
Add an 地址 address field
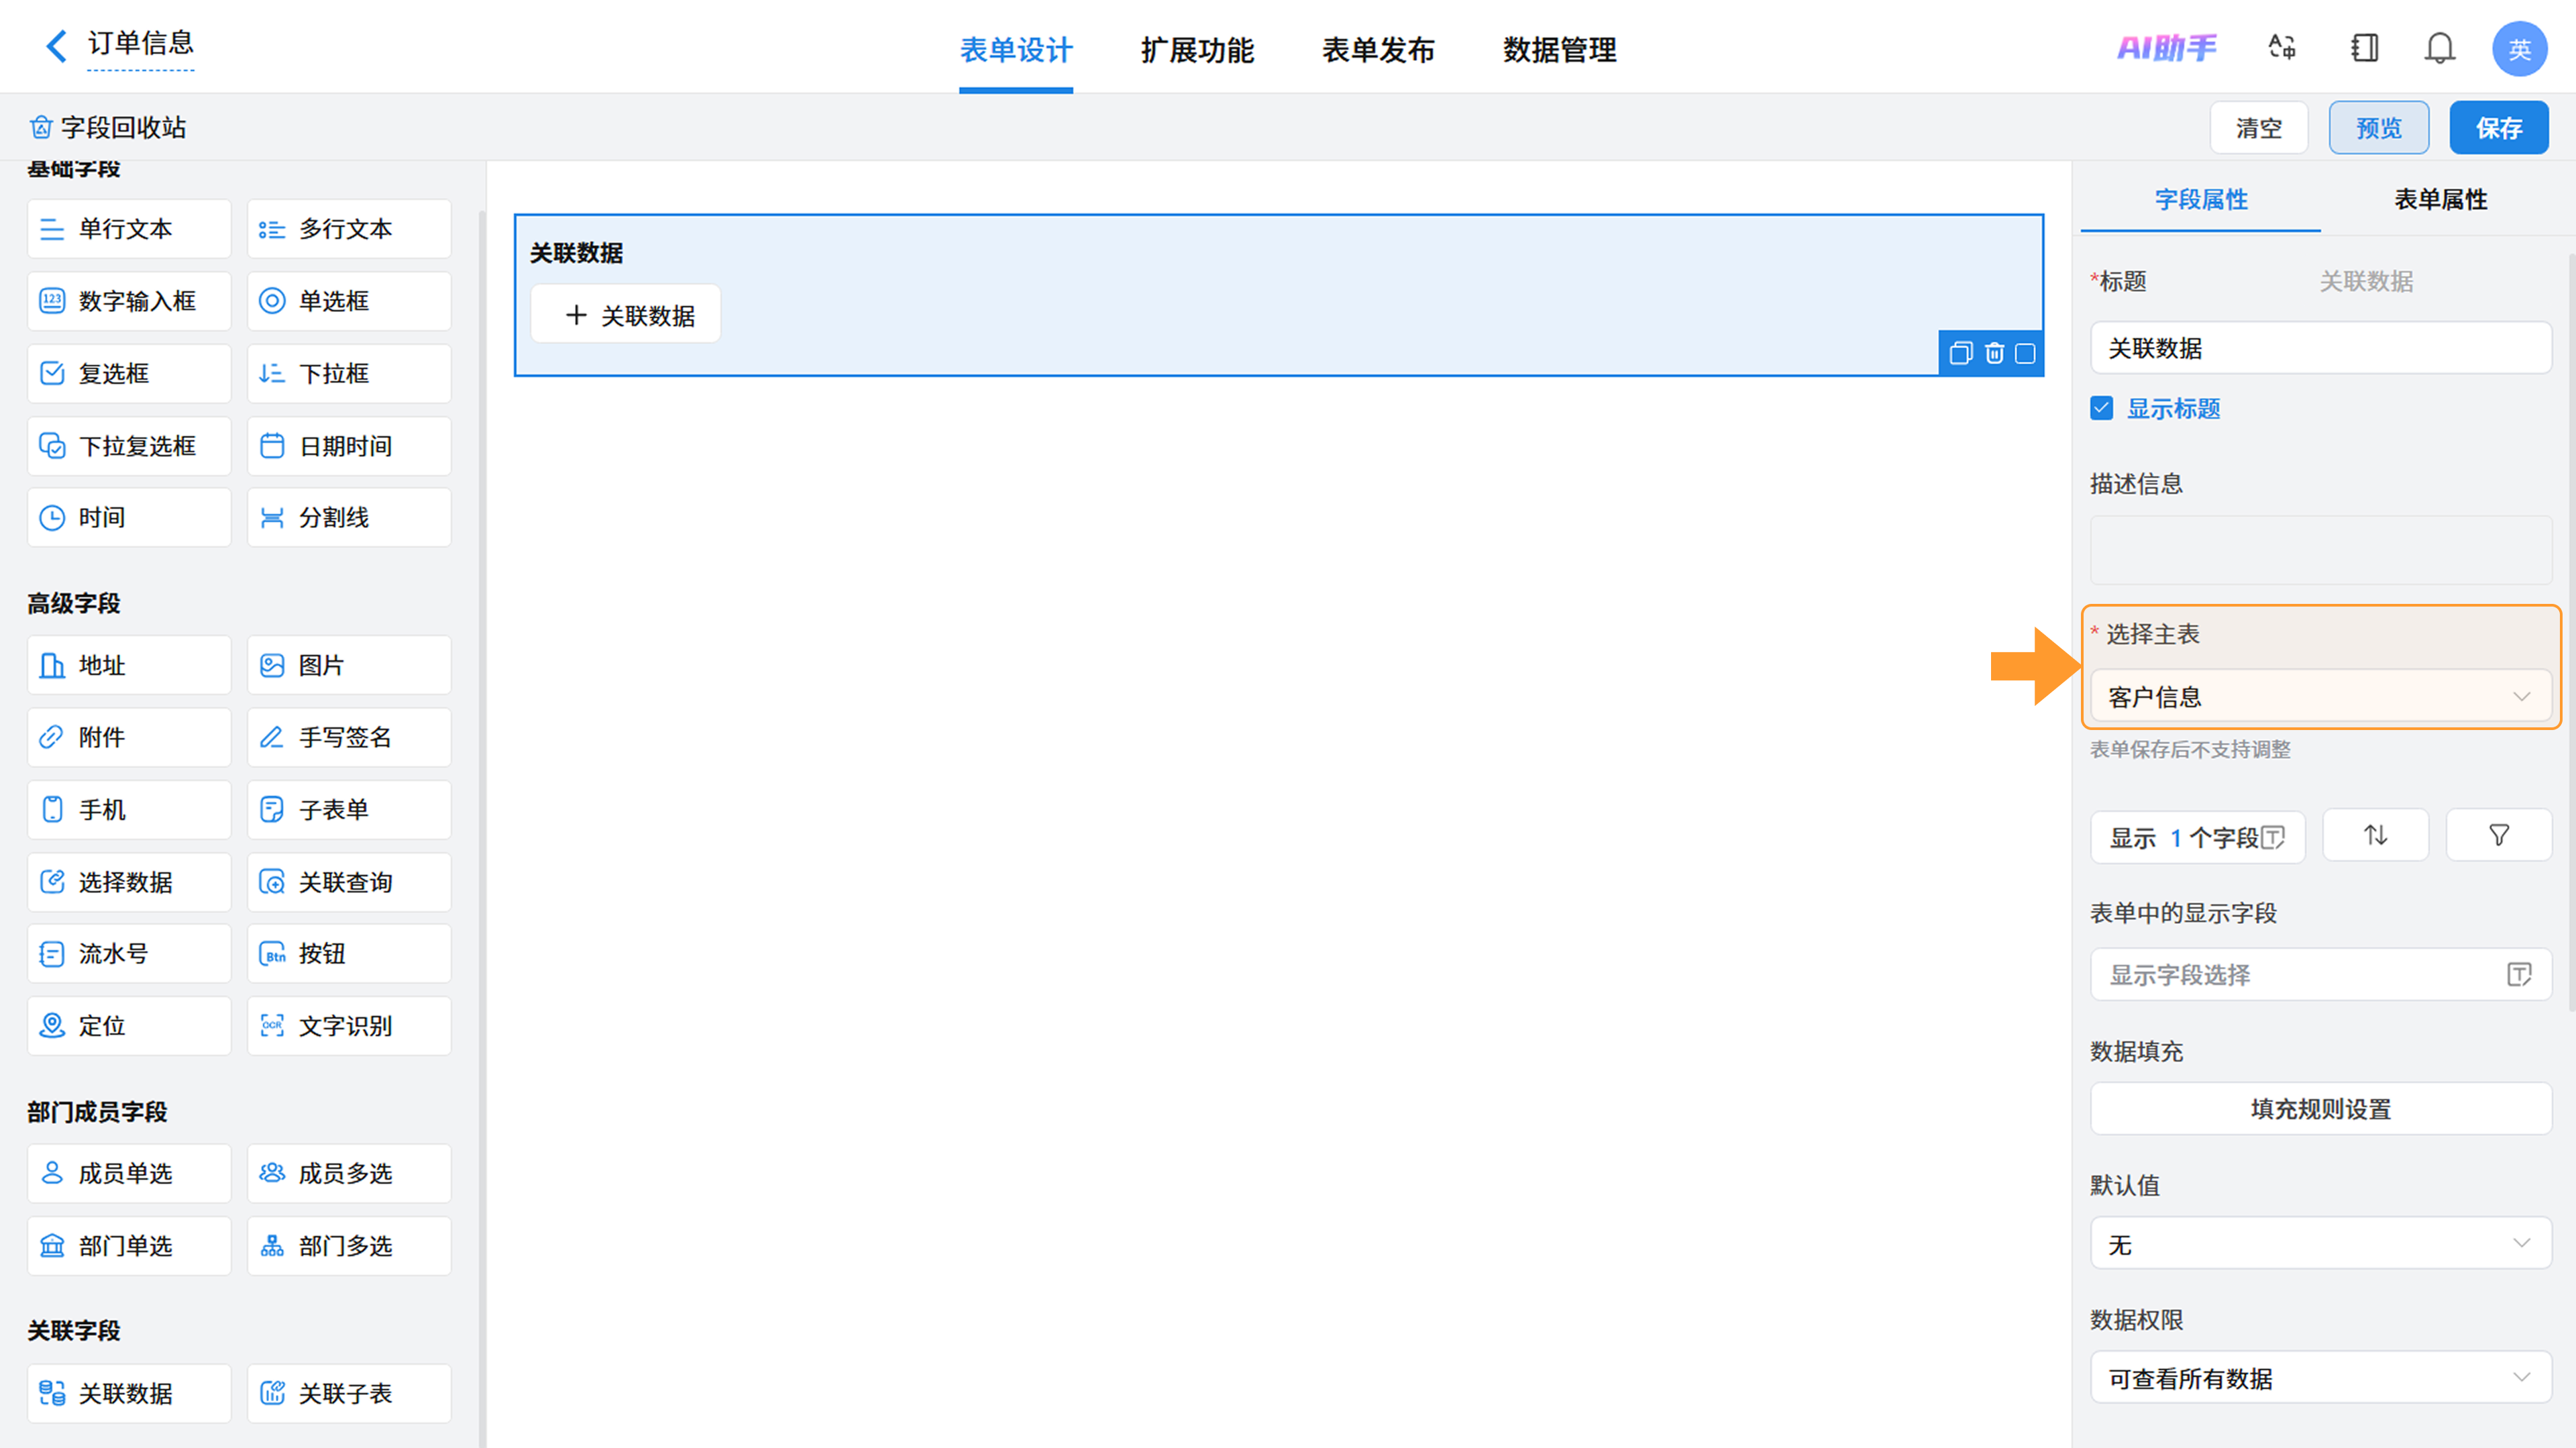coord(129,665)
